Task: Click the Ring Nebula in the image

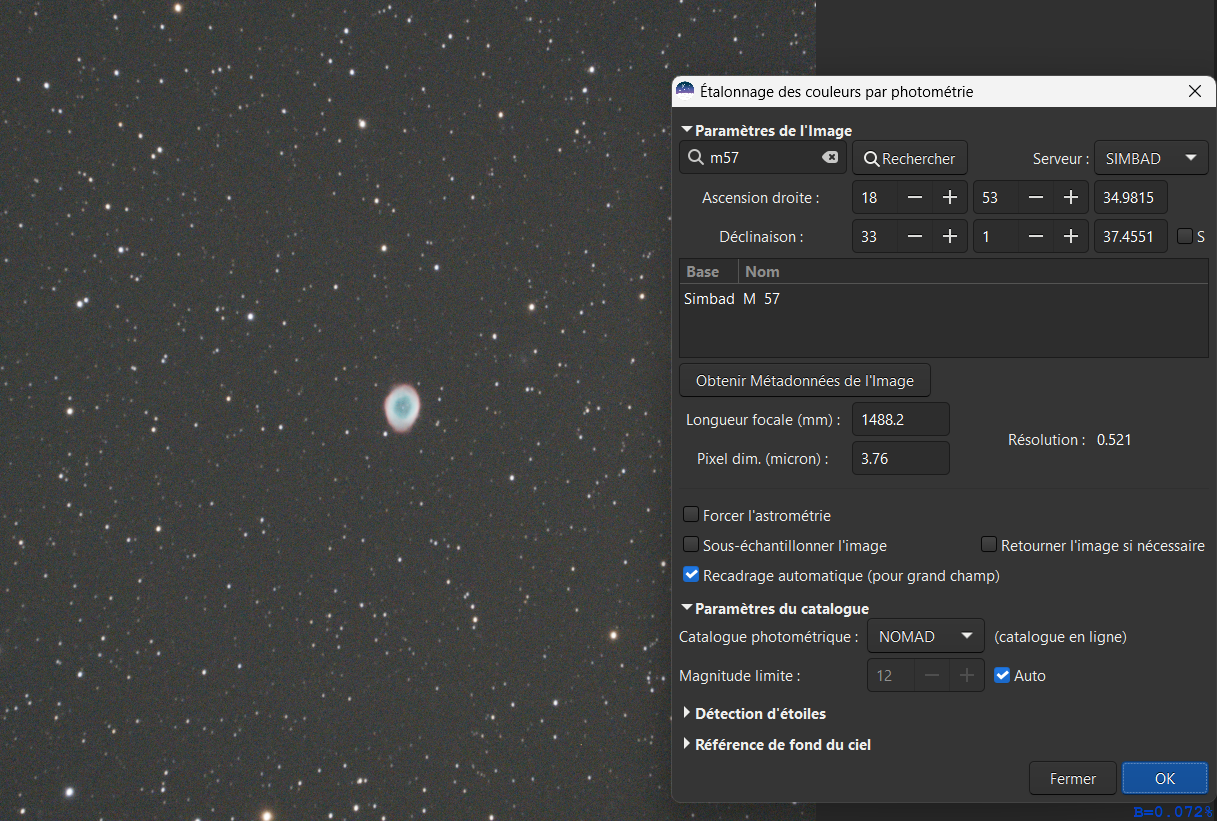Action: tap(402, 407)
